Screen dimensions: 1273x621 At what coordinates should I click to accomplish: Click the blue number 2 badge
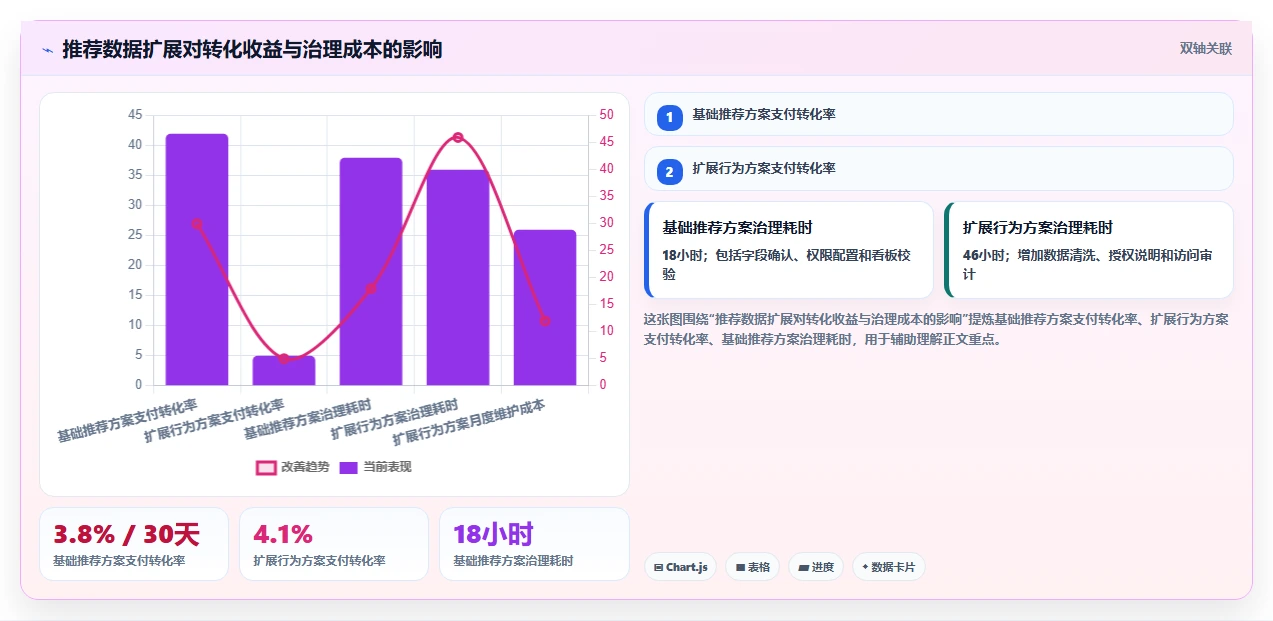[670, 172]
